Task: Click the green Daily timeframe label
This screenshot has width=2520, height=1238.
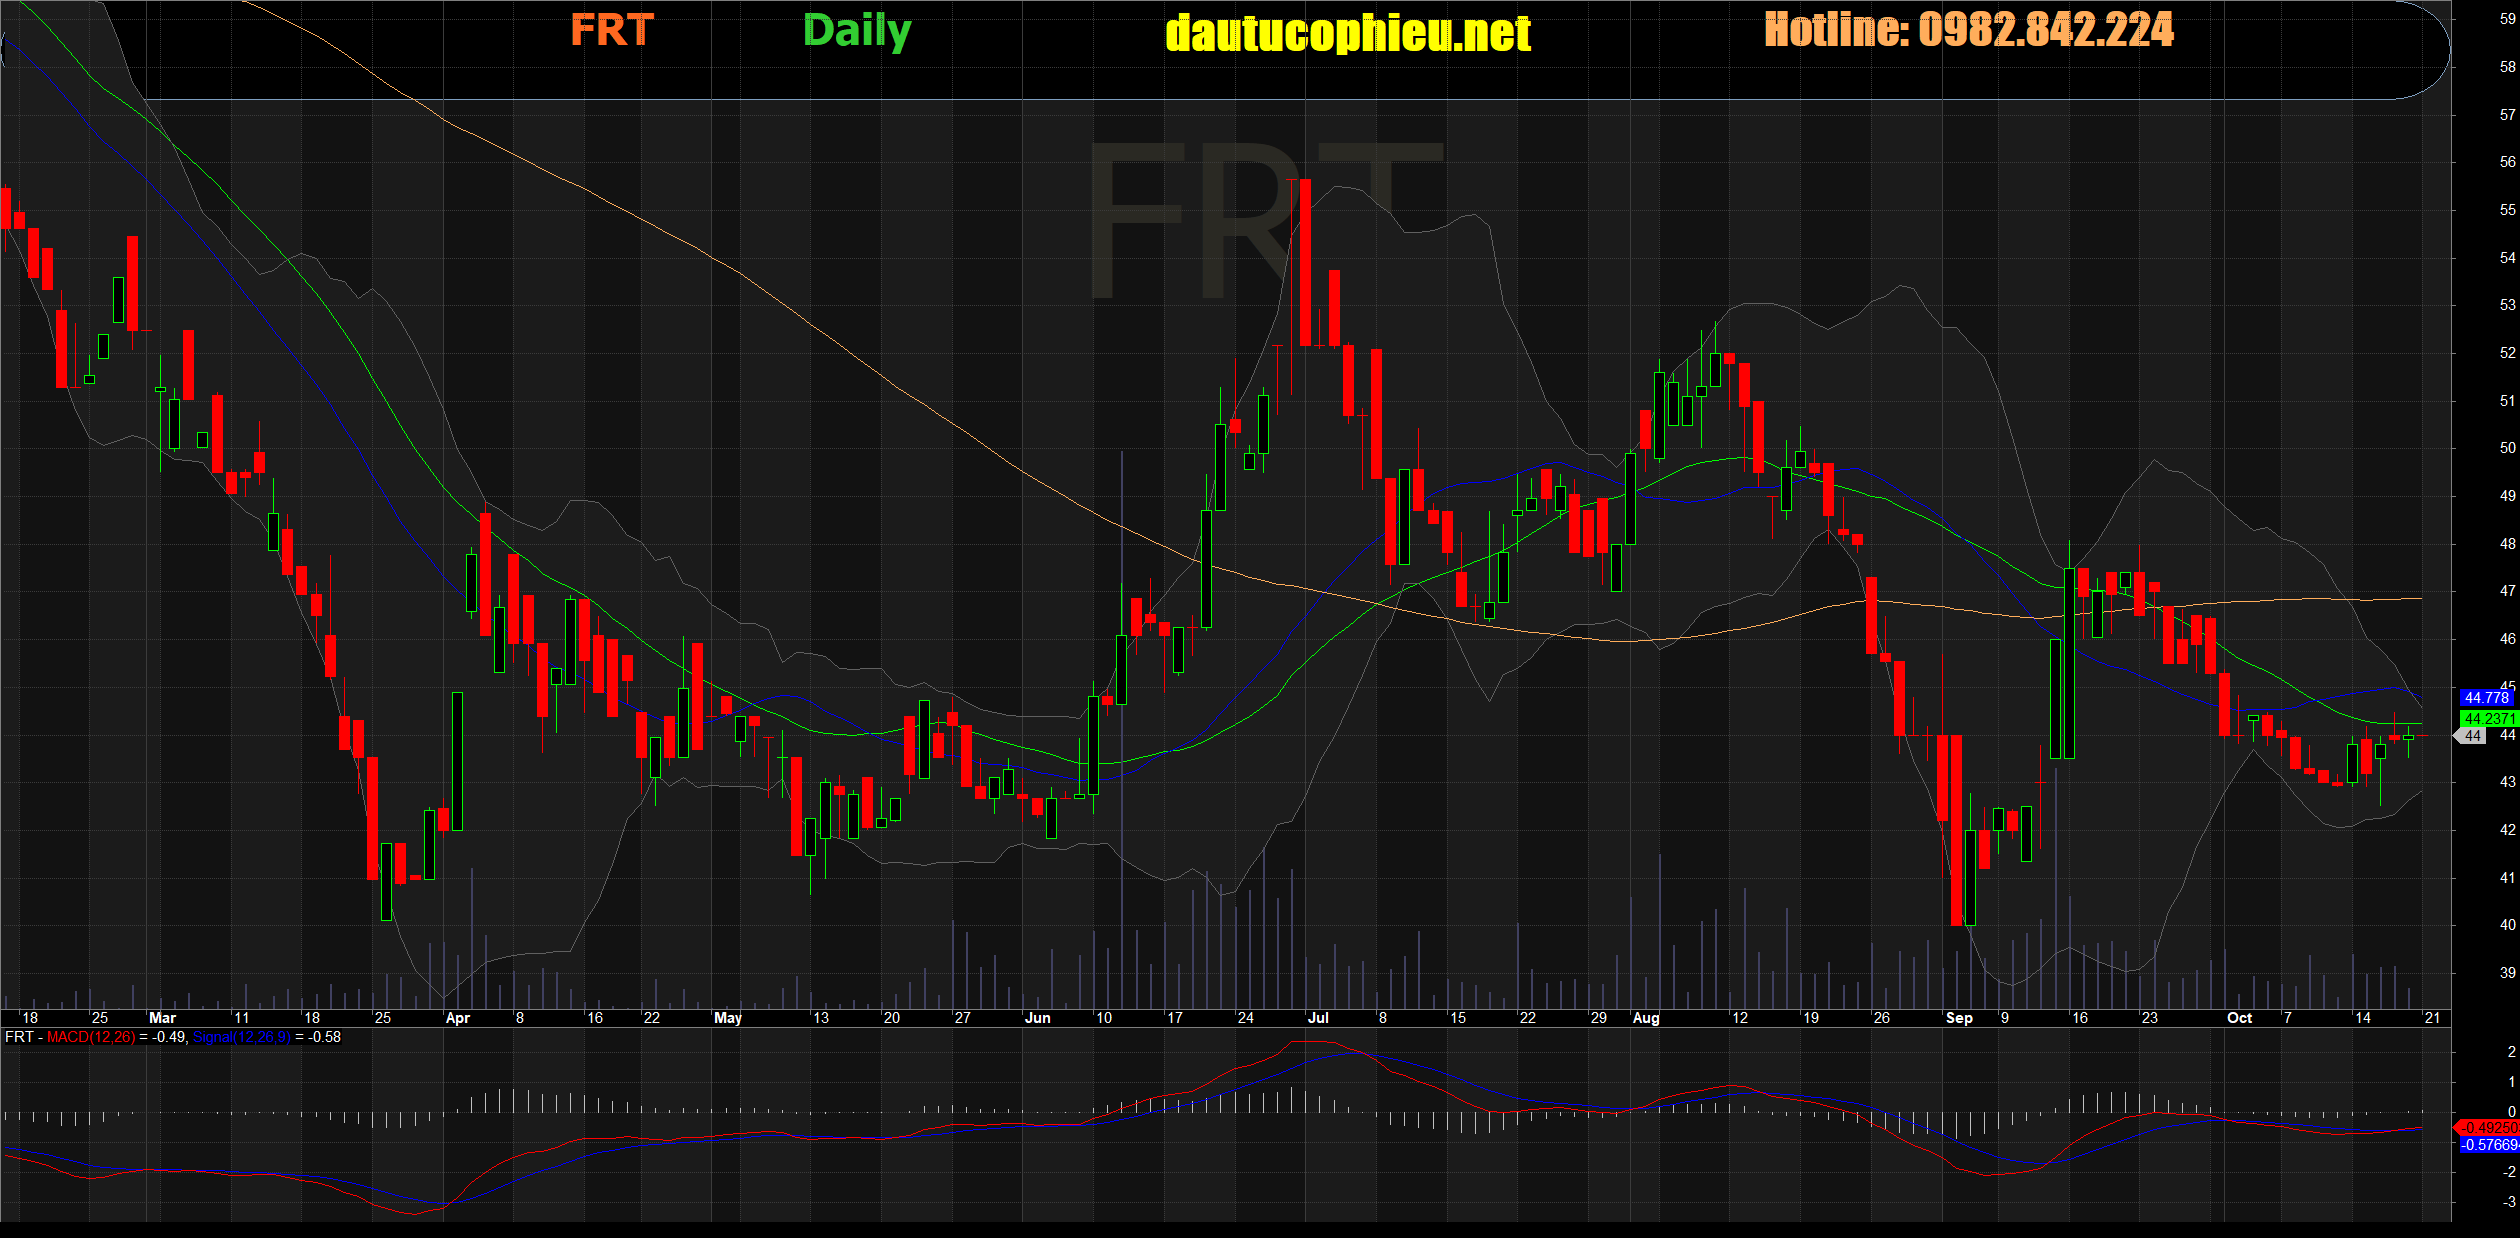Action: 857,31
